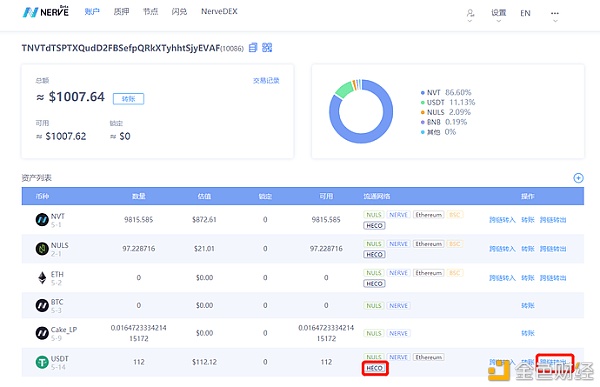The width and height of the screenshot is (600, 387).
Task: Click 跨链转出 in the ETH row
Action: 553,278
